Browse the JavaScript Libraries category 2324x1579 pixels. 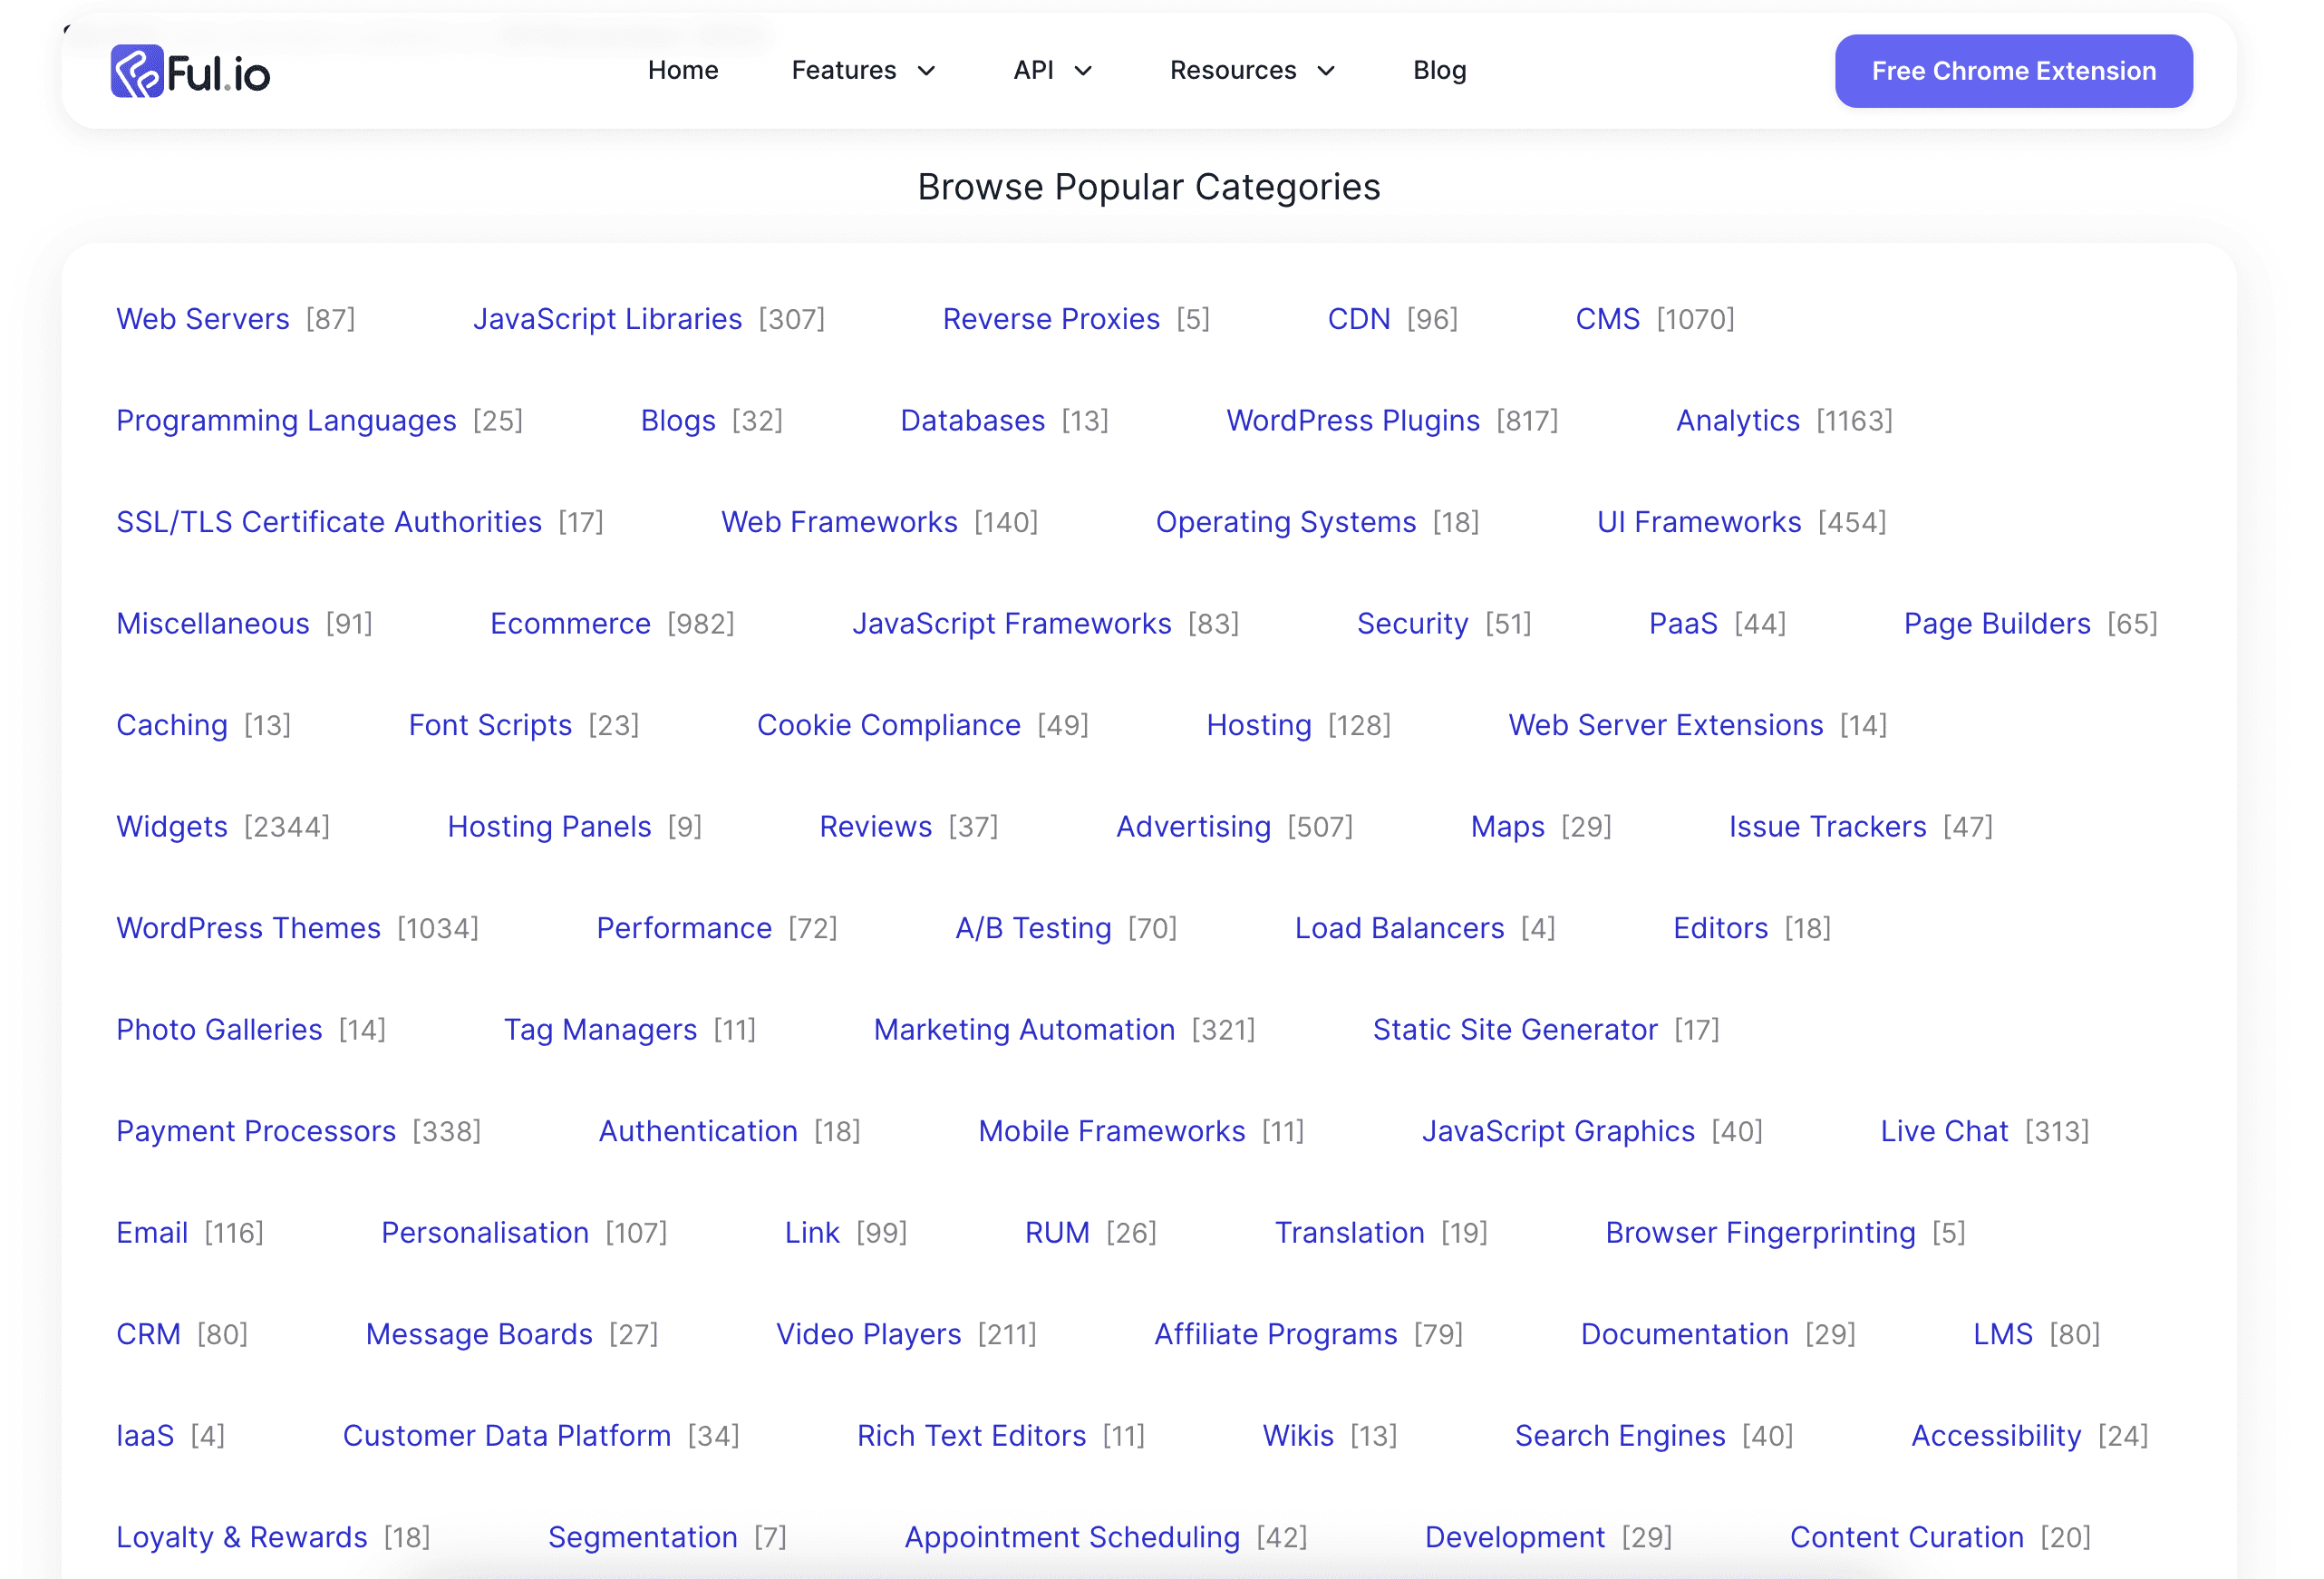[x=607, y=319]
